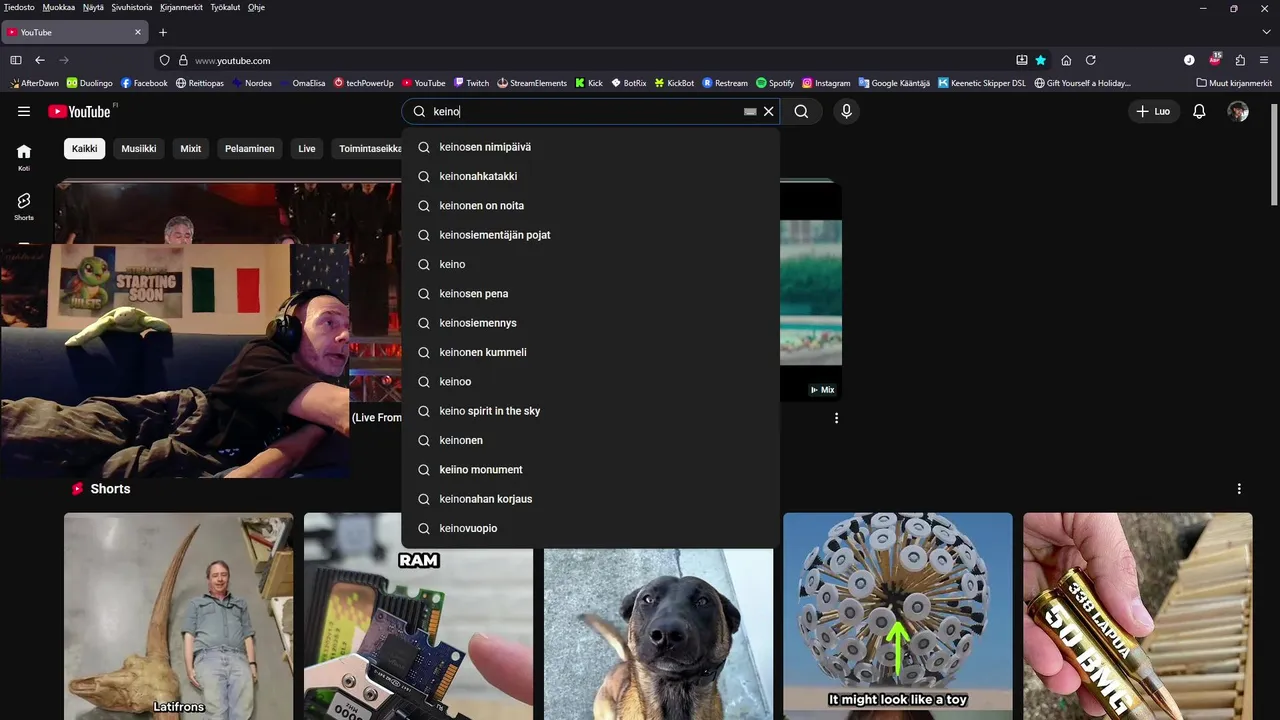
Task: Open the Duolingo bookmark
Action: pos(89,83)
